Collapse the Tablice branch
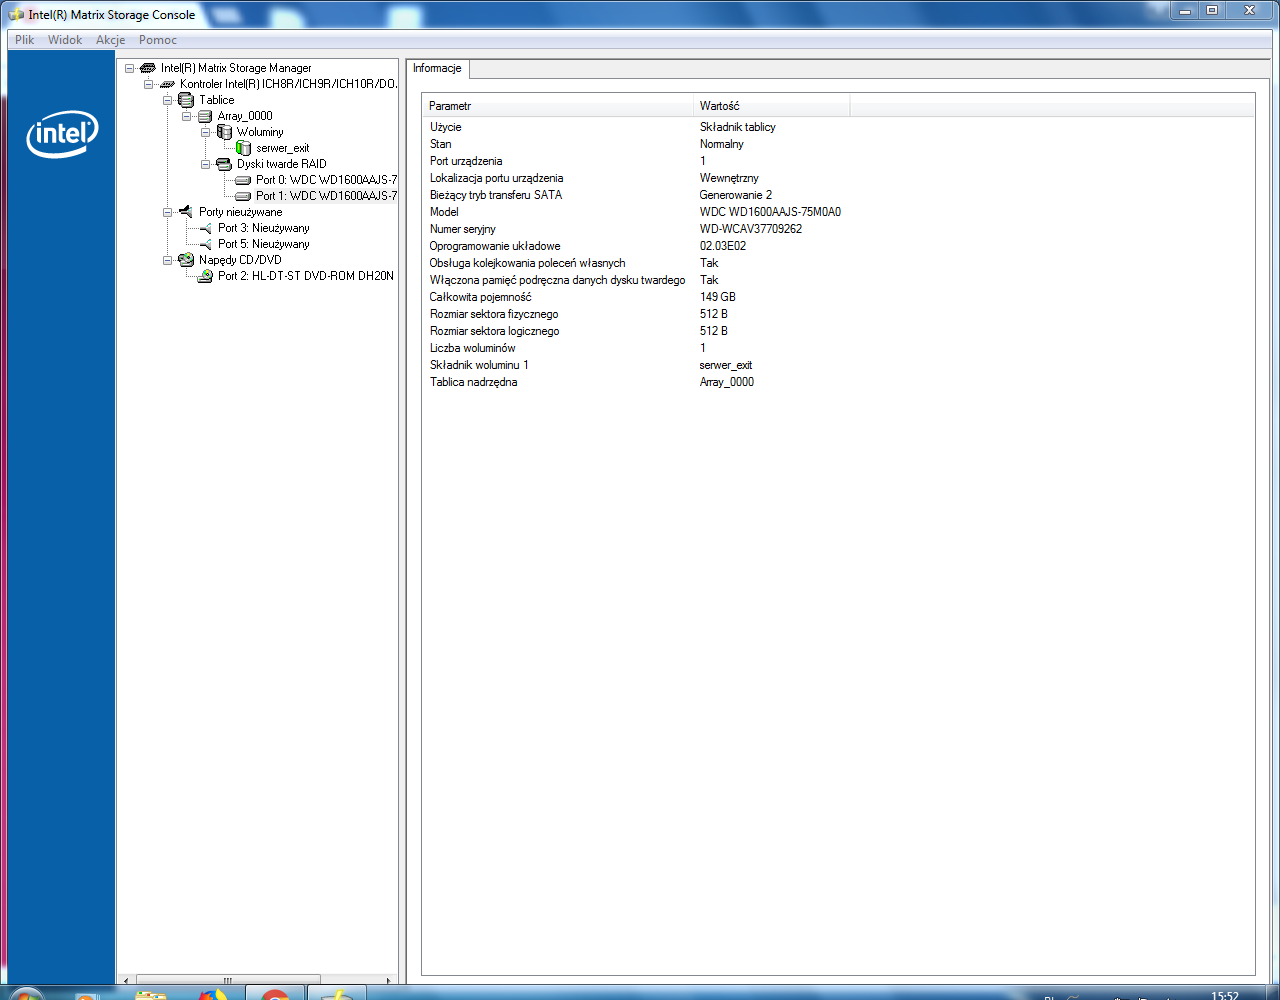 [167, 100]
